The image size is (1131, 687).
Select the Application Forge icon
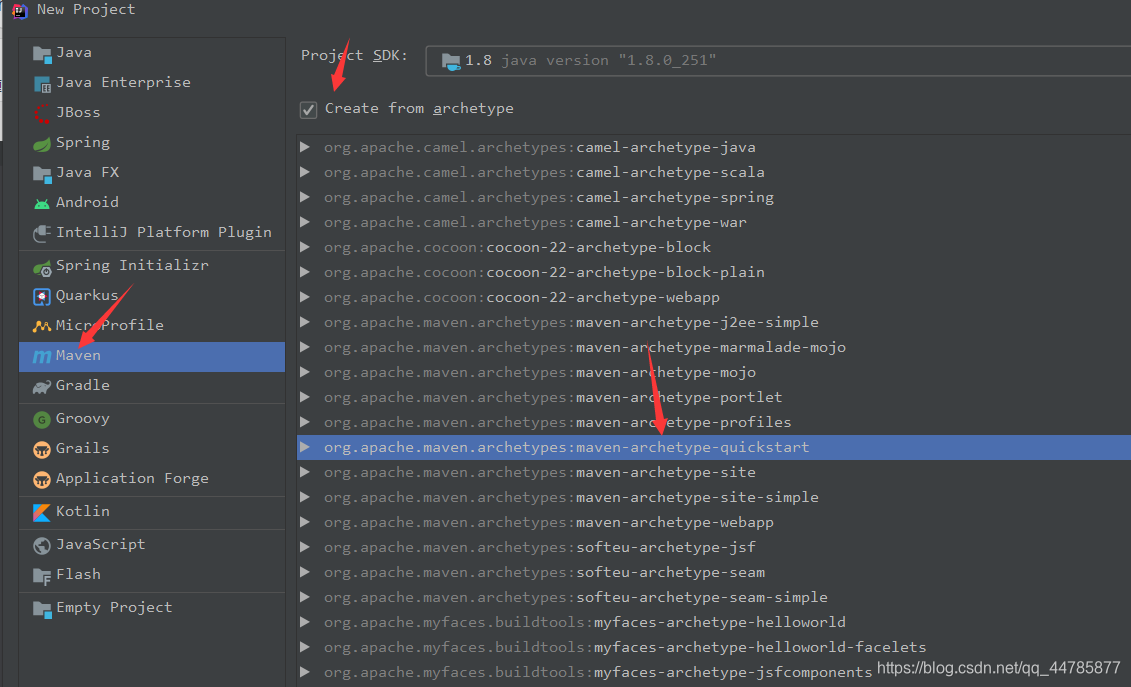click(x=42, y=479)
